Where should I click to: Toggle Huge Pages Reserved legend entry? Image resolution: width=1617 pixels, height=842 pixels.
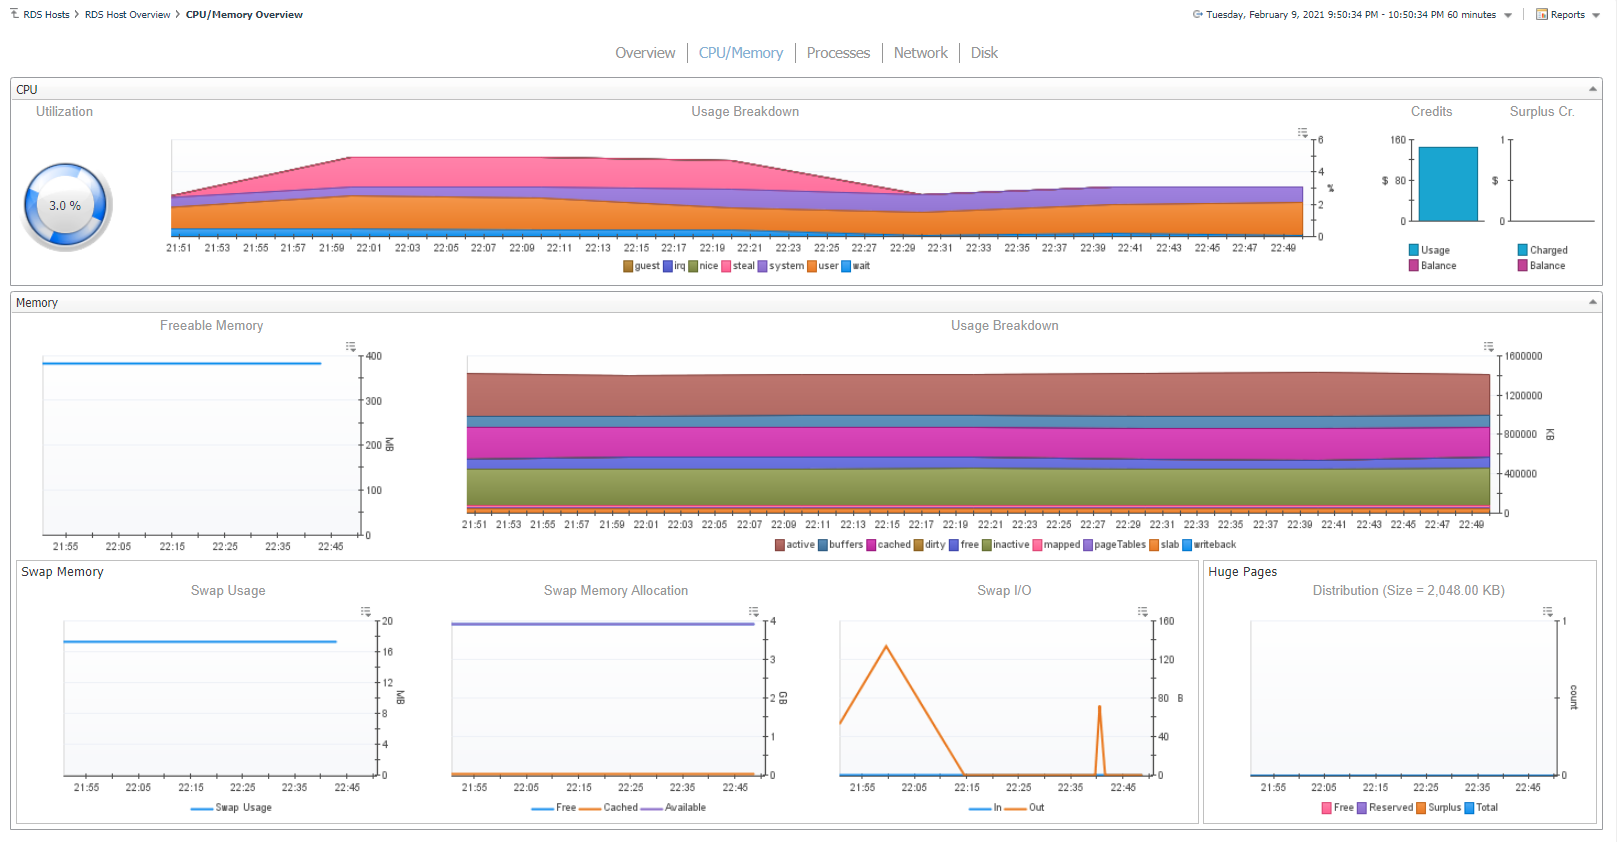(1385, 808)
